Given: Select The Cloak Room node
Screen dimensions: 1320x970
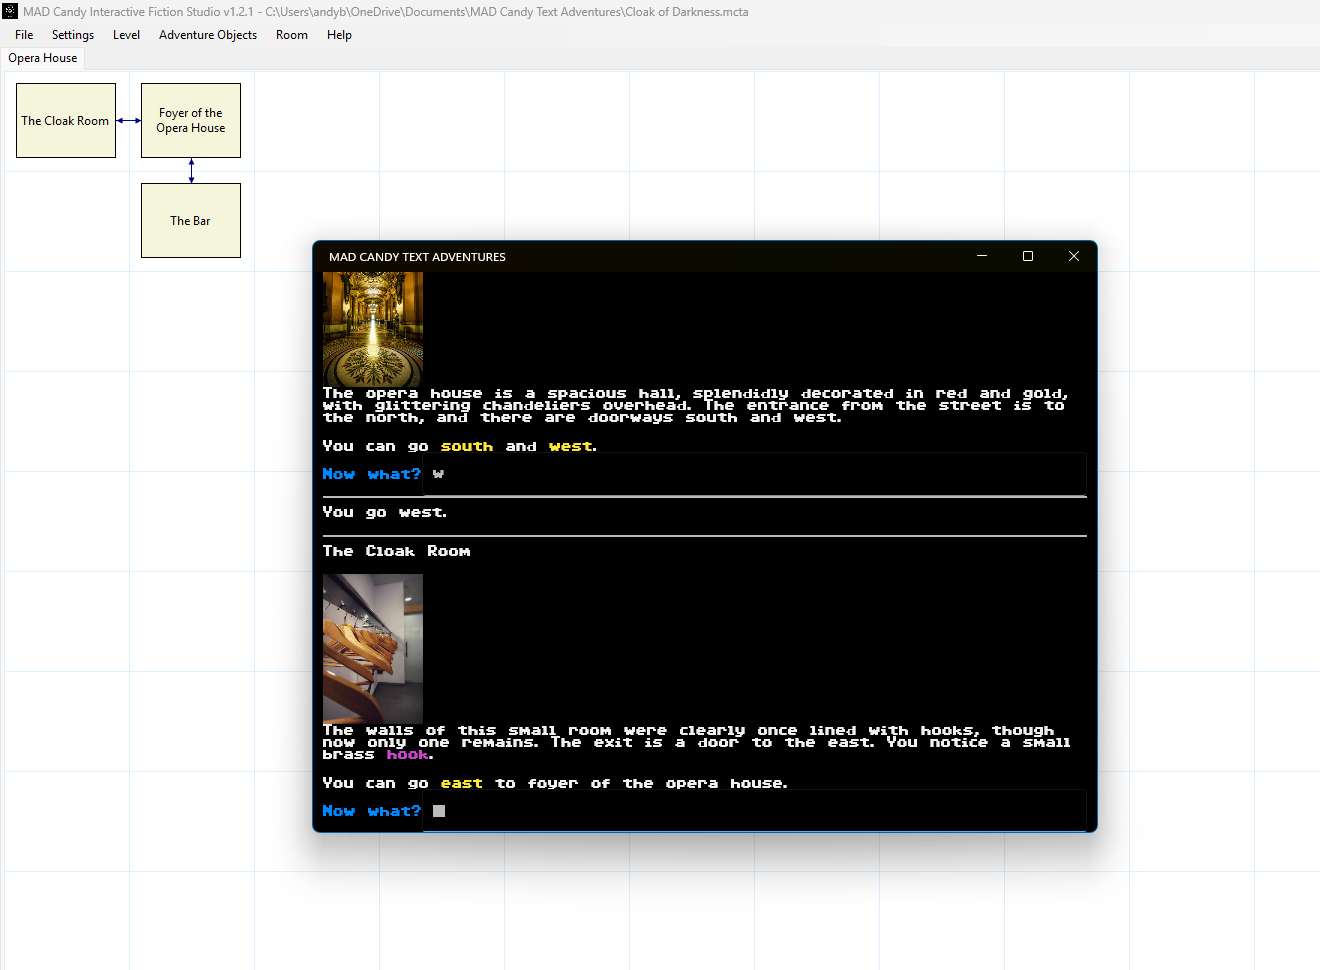Looking at the screenshot, I should tap(66, 121).
